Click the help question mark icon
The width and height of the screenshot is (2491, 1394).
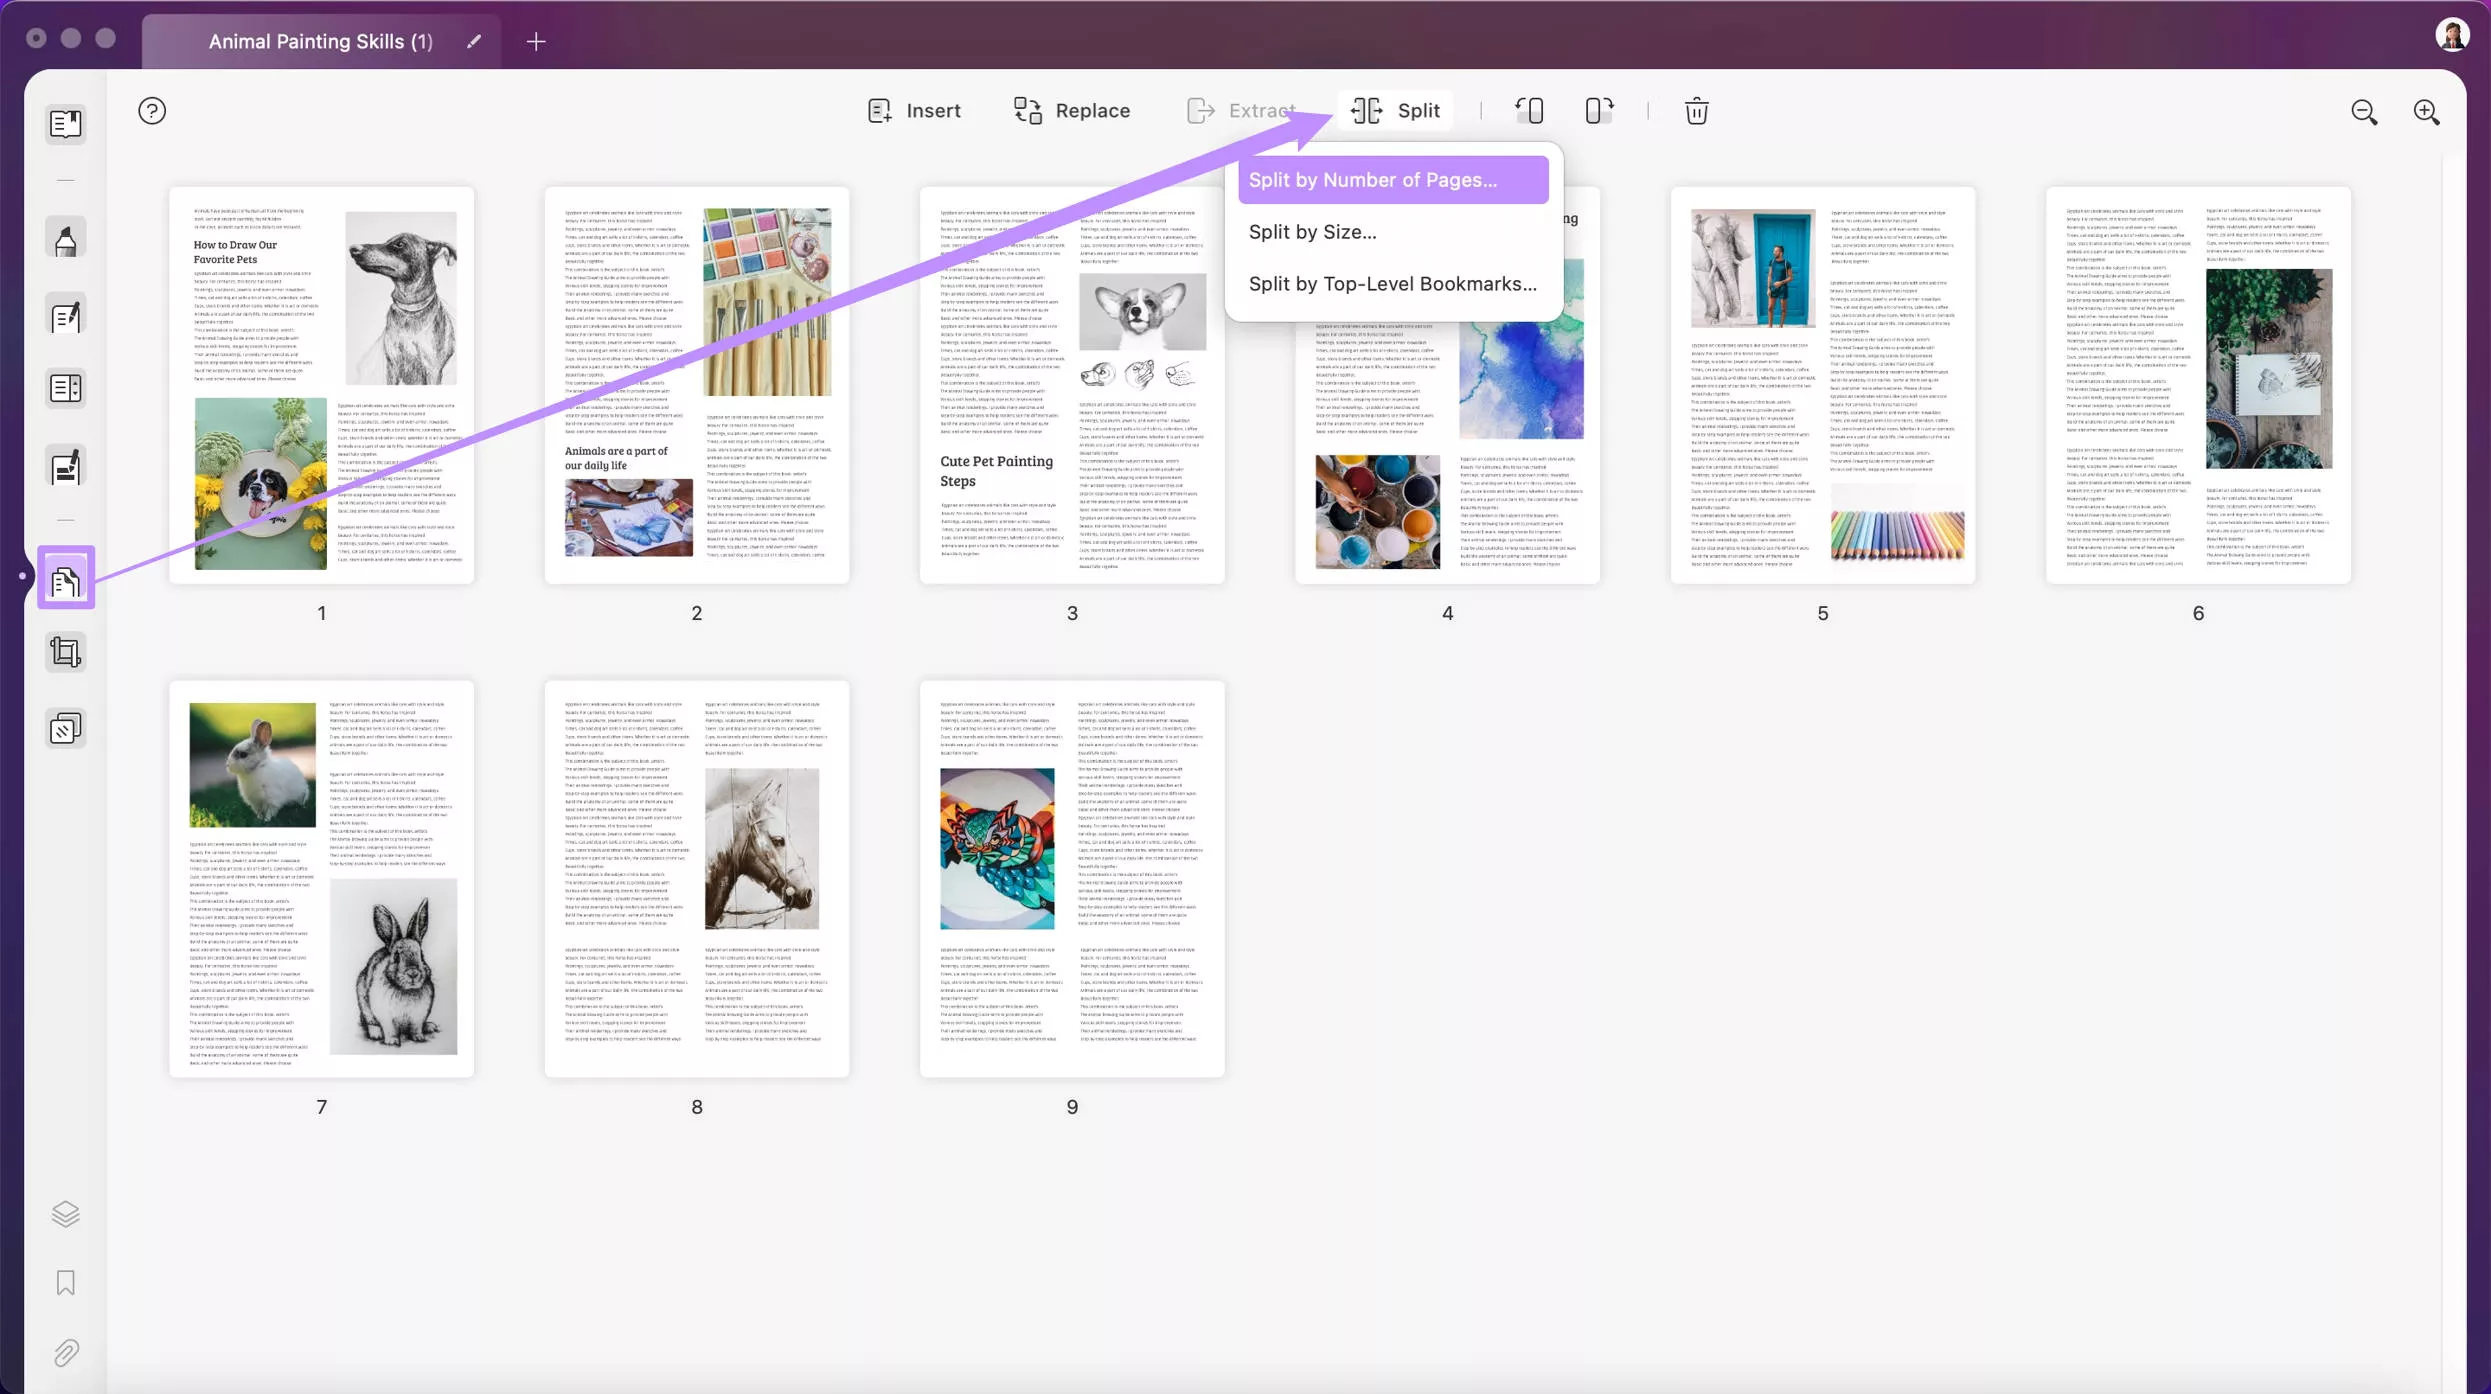pos(152,111)
